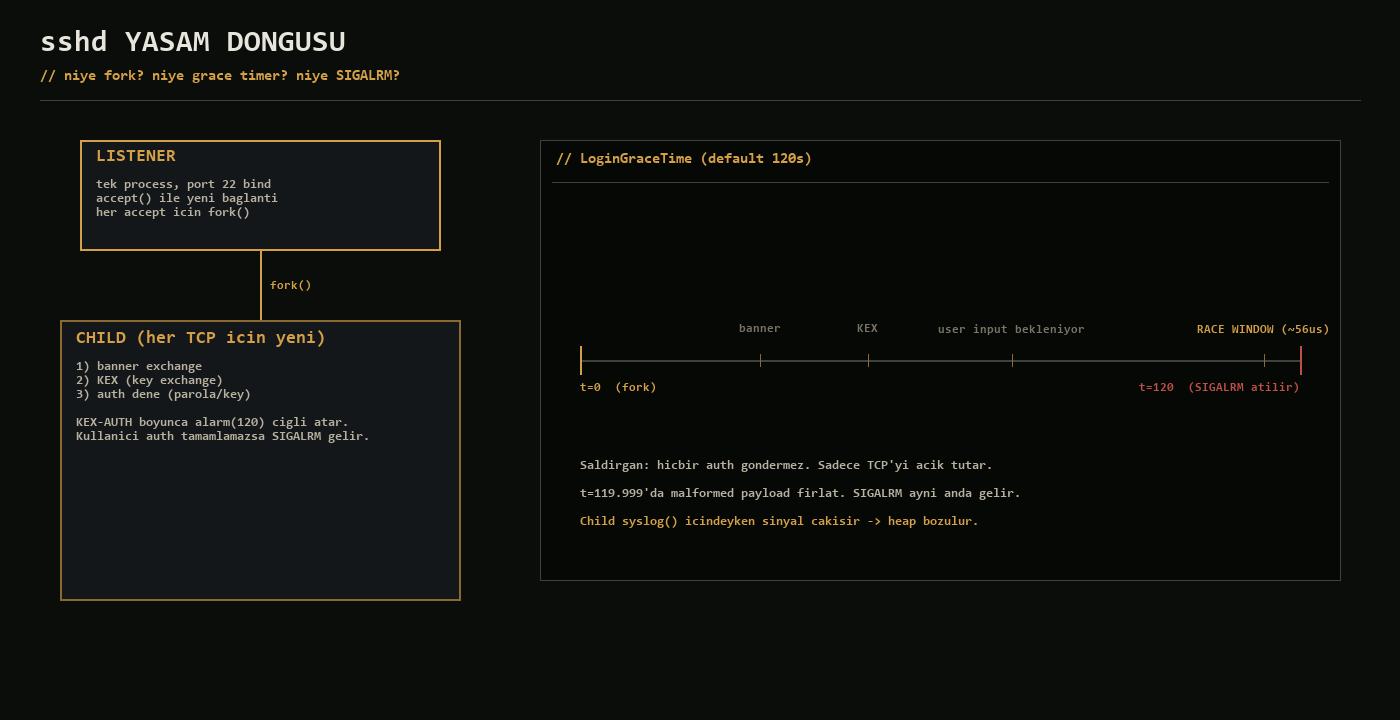This screenshot has width=1400, height=720.
Task: Click step '3) auth dene (parola/key)'
Action: click(164, 394)
